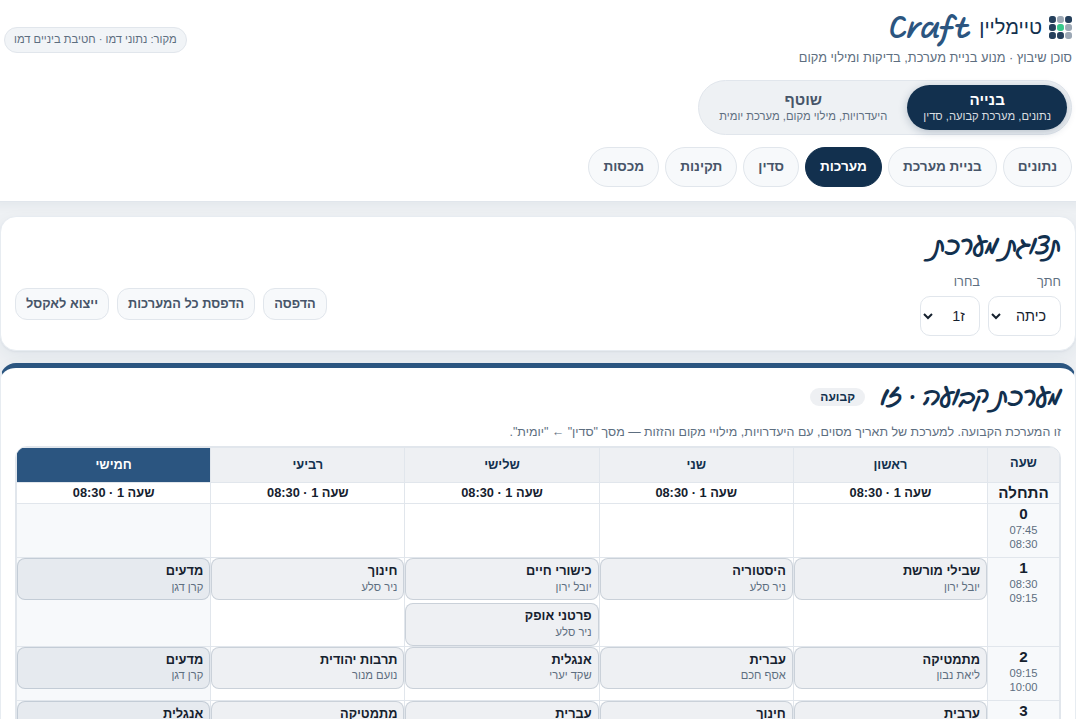Open the אנגלית lesson card with שקד יערי

(x=502, y=668)
